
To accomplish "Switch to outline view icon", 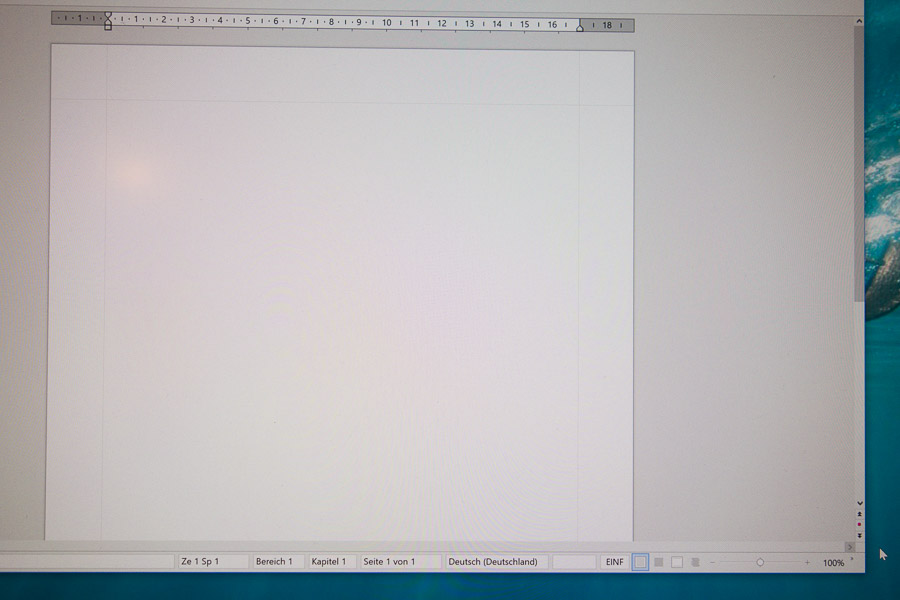I will point(695,562).
